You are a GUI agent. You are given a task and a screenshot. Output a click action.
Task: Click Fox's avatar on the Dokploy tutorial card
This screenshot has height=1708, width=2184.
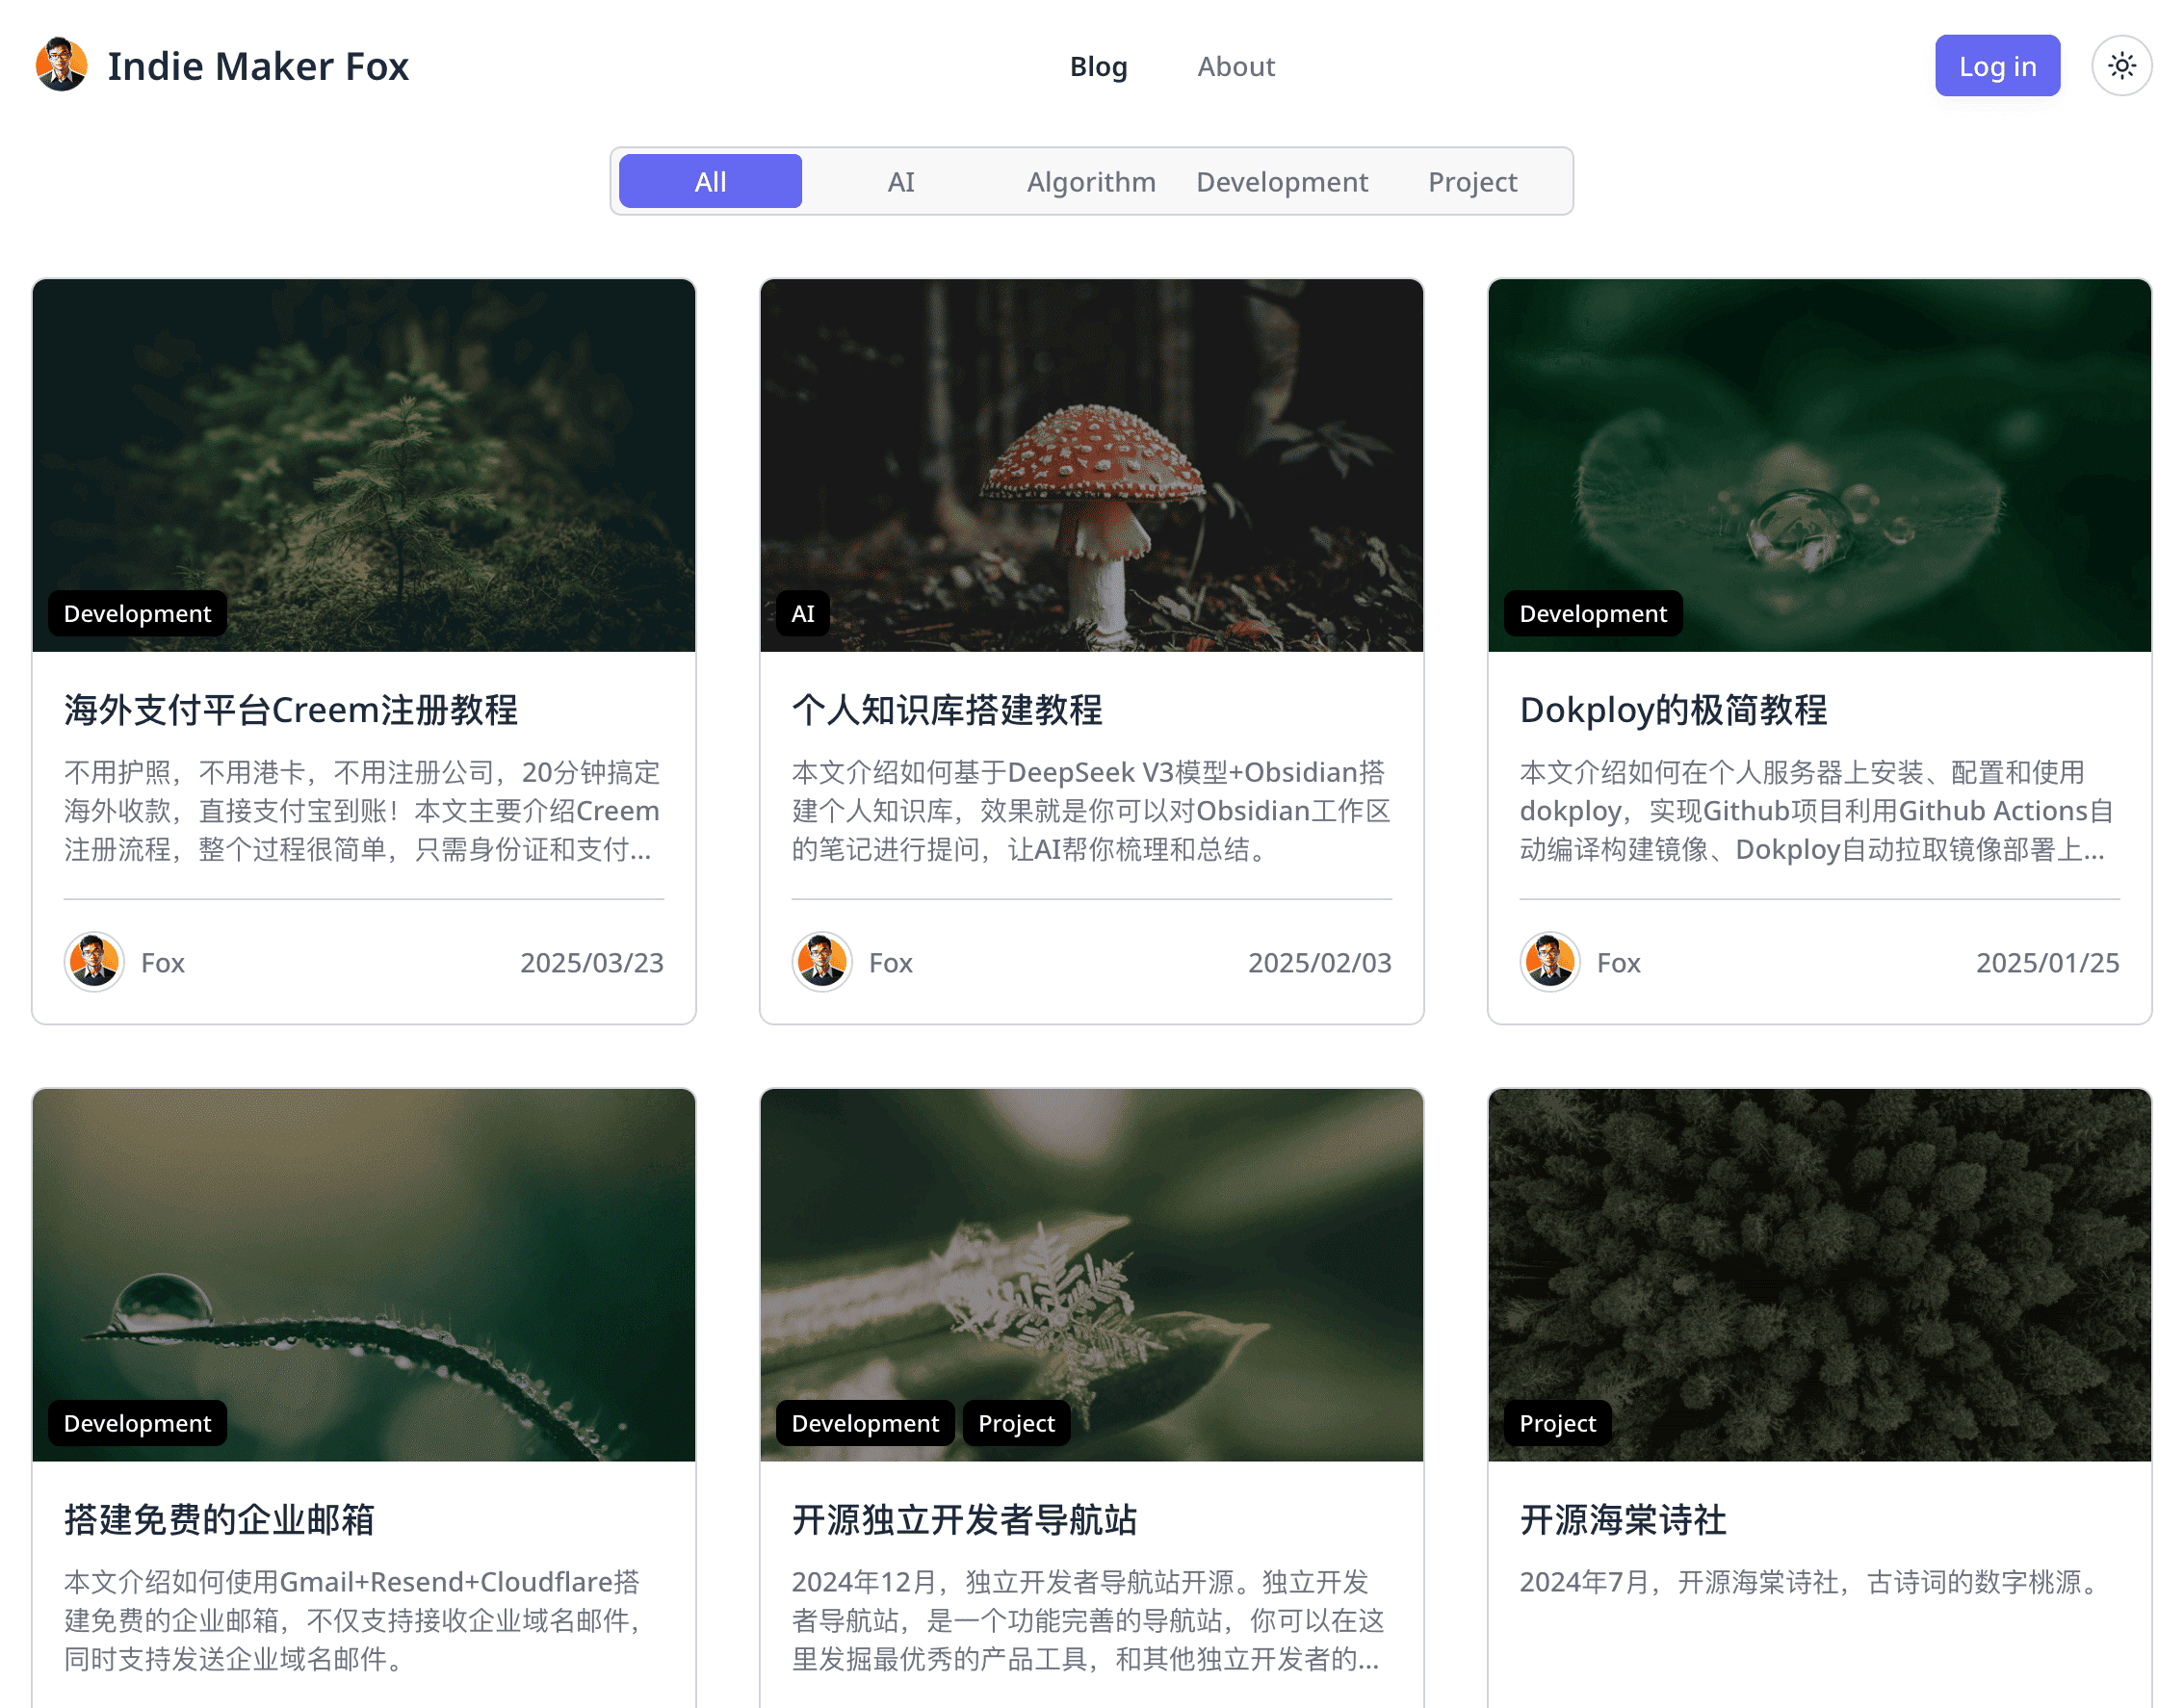pos(1549,962)
